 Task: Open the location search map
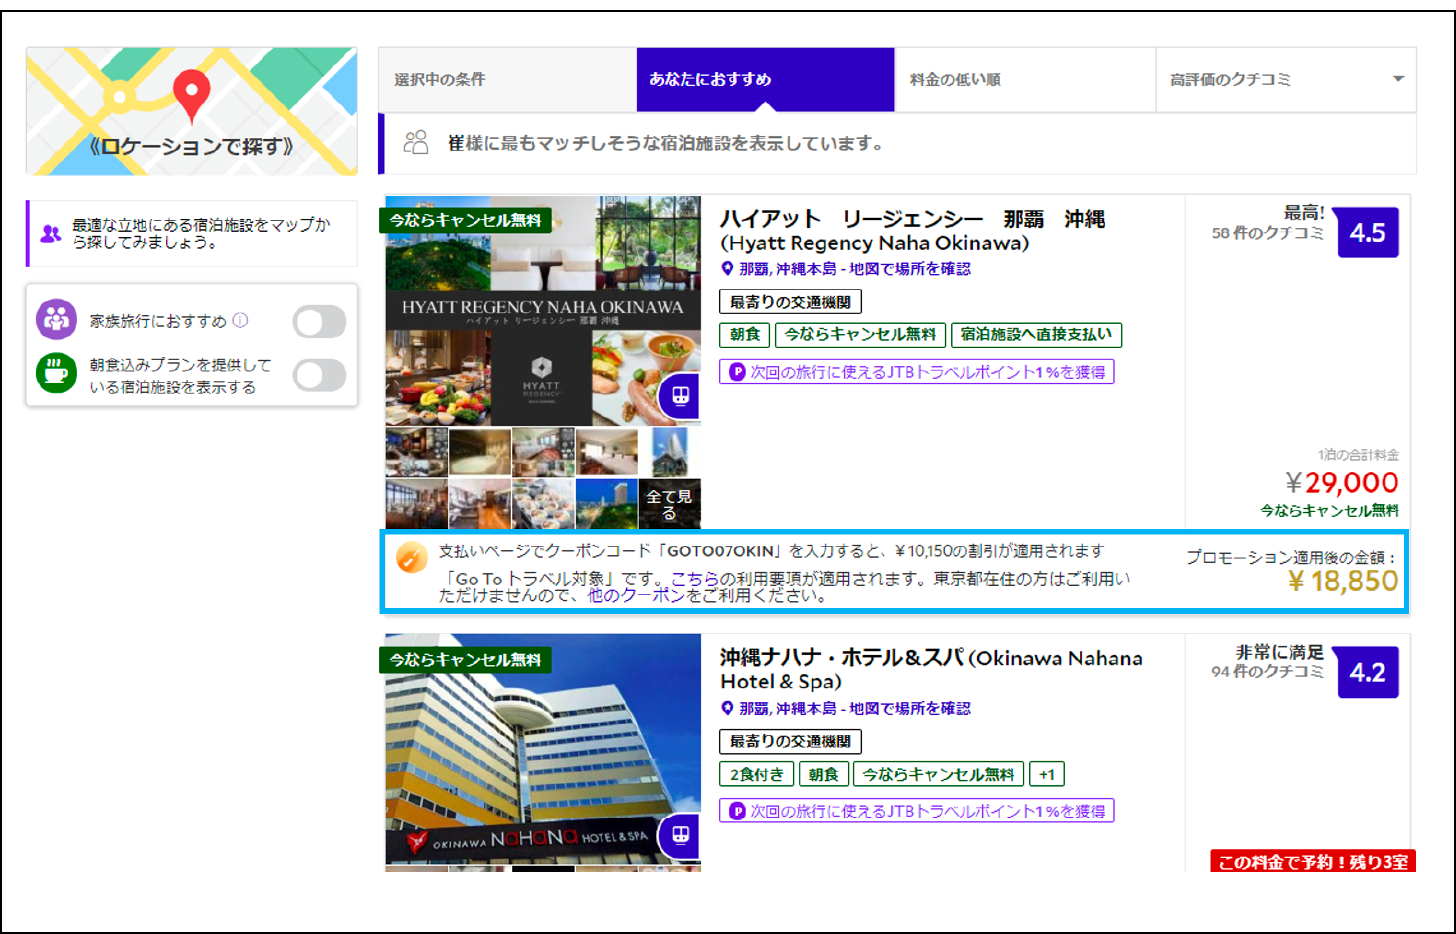[x=191, y=111]
